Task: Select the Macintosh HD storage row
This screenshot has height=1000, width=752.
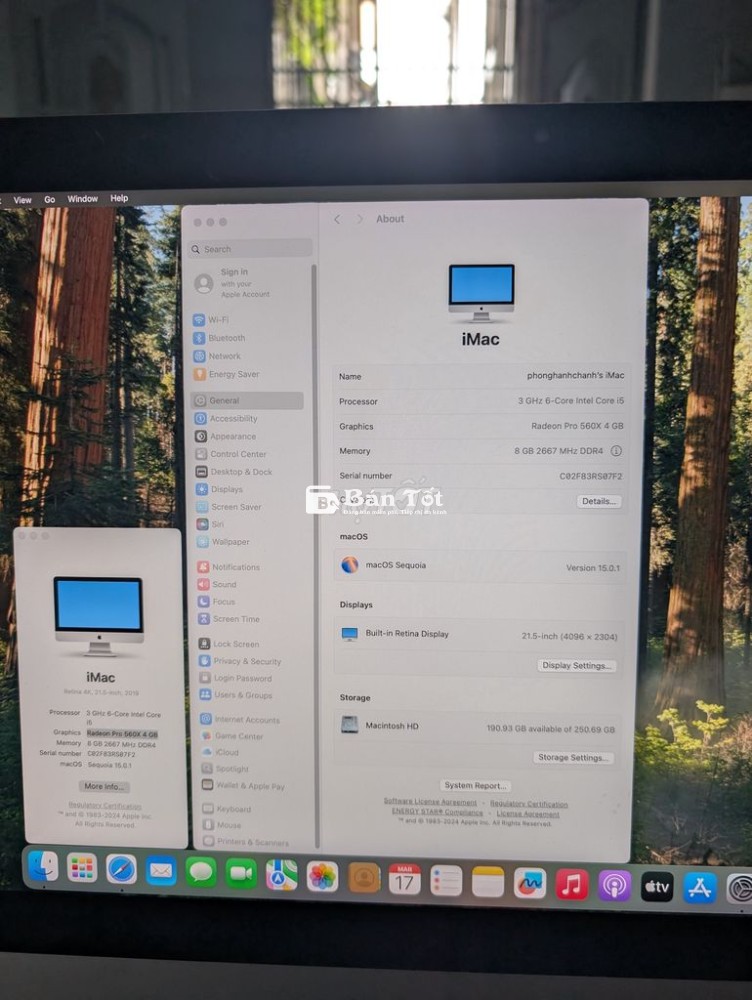Action: (478, 727)
